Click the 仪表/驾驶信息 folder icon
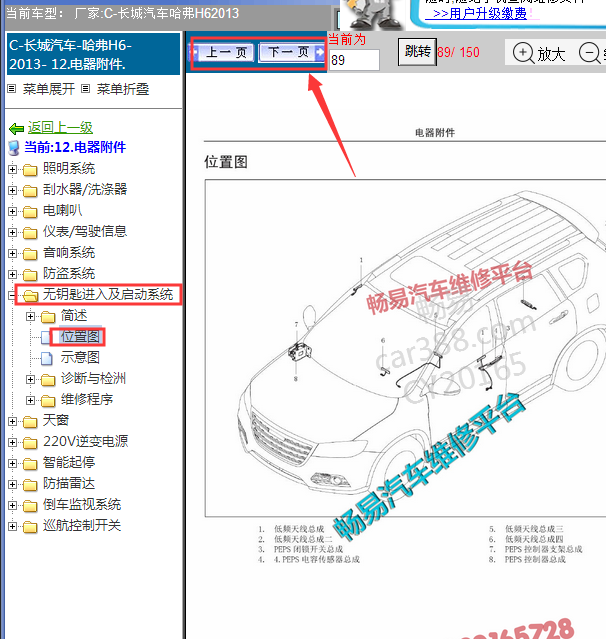This screenshot has width=606, height=639. point(30,232)
